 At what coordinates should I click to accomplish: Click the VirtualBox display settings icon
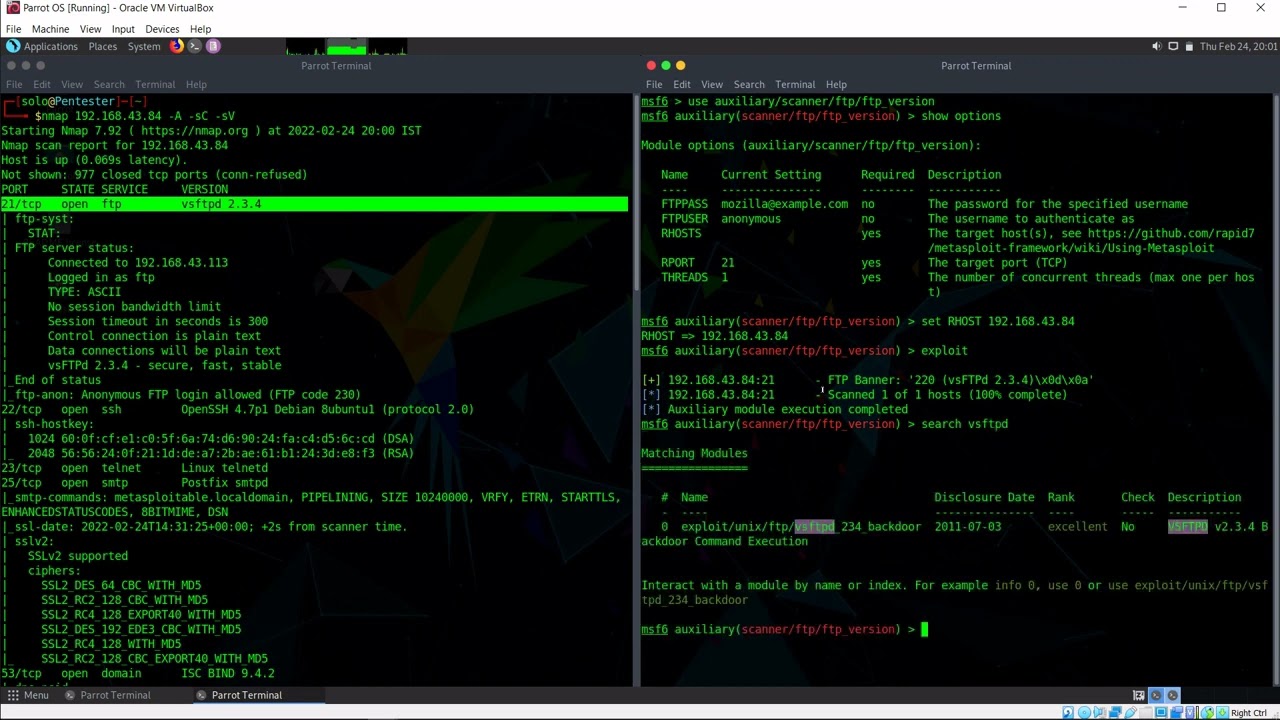pyautogui.click(x=1161, y=713)
